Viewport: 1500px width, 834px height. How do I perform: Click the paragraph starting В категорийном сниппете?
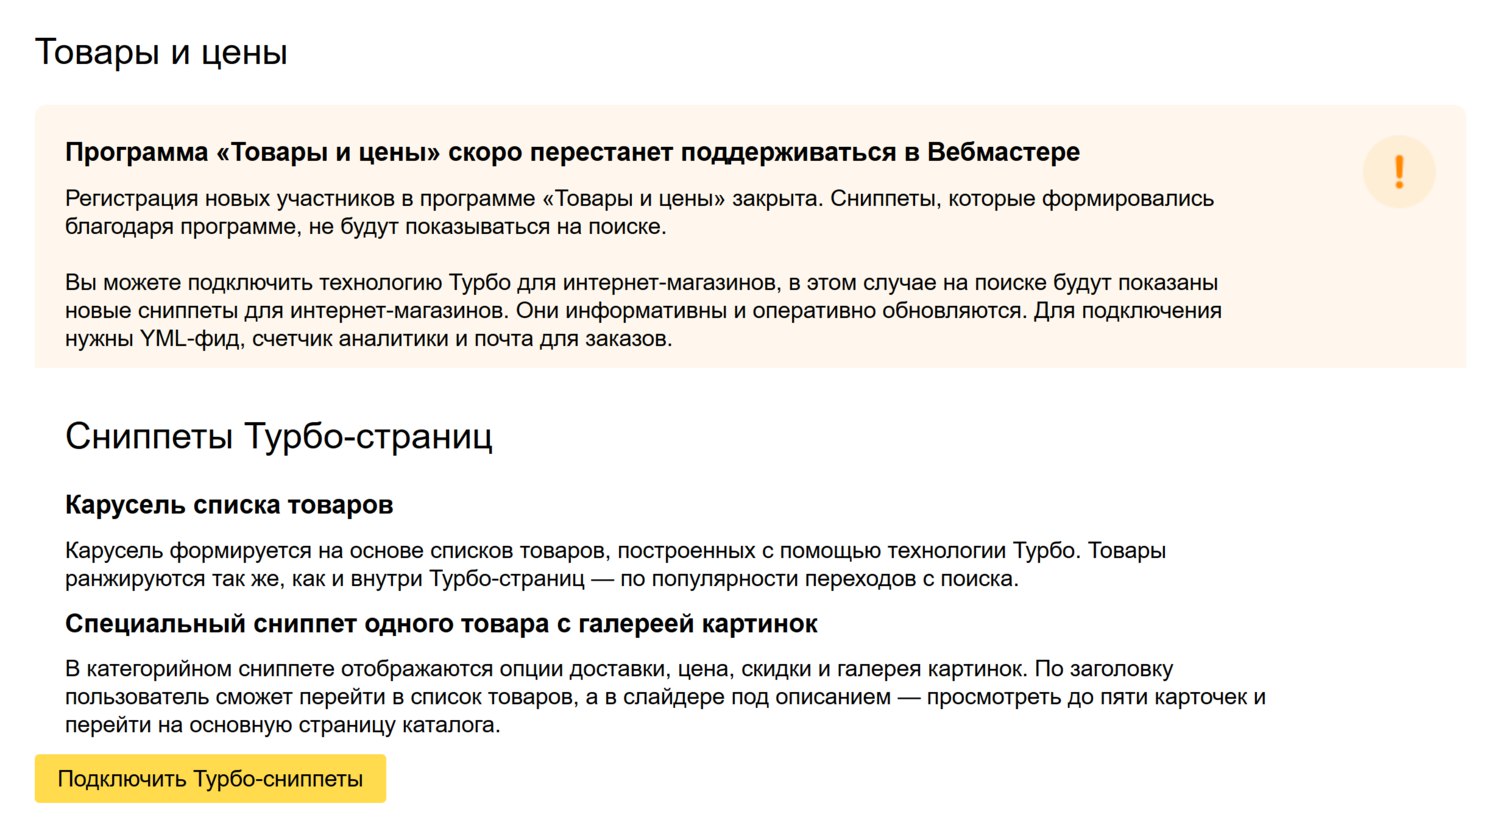pos(665,696)
